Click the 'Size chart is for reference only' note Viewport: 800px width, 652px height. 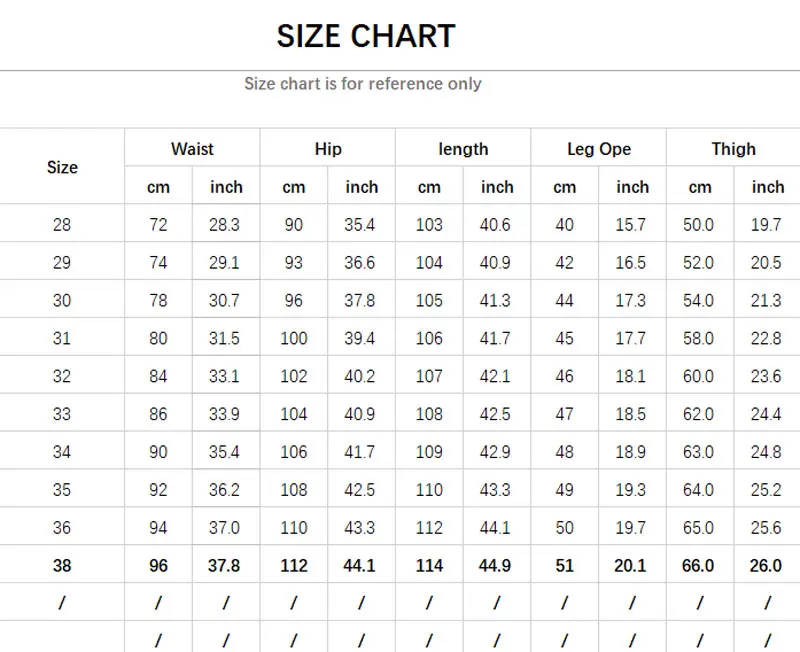(x=363, y=84)
